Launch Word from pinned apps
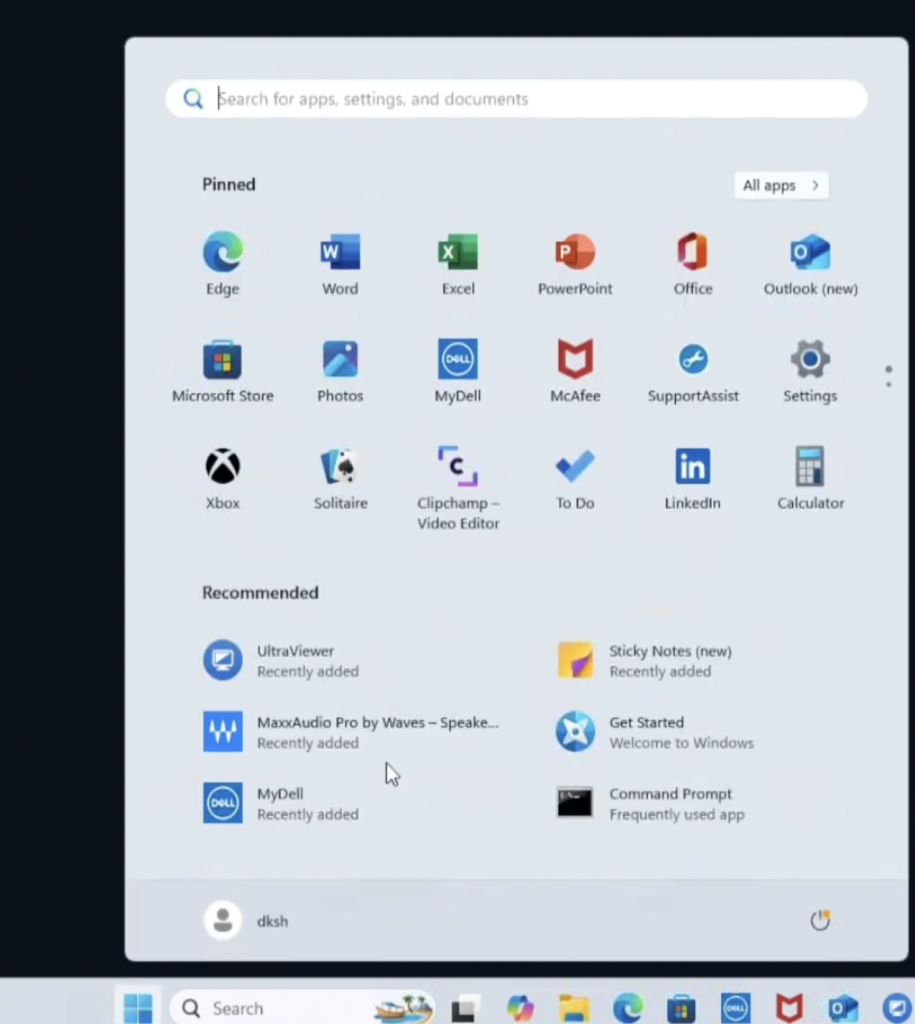915x1024 pixels. (x=340, y=262)
